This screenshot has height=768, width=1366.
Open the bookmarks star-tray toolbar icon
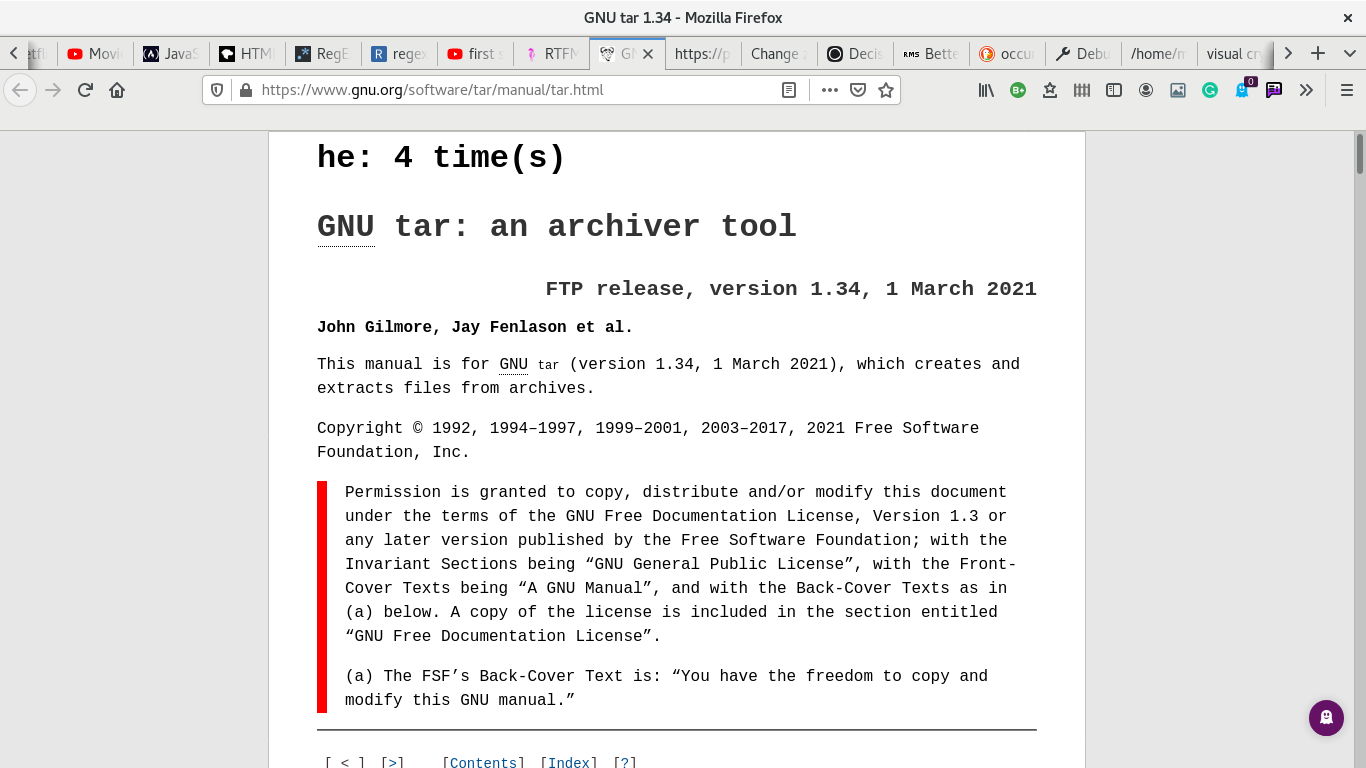(1050, 90)
